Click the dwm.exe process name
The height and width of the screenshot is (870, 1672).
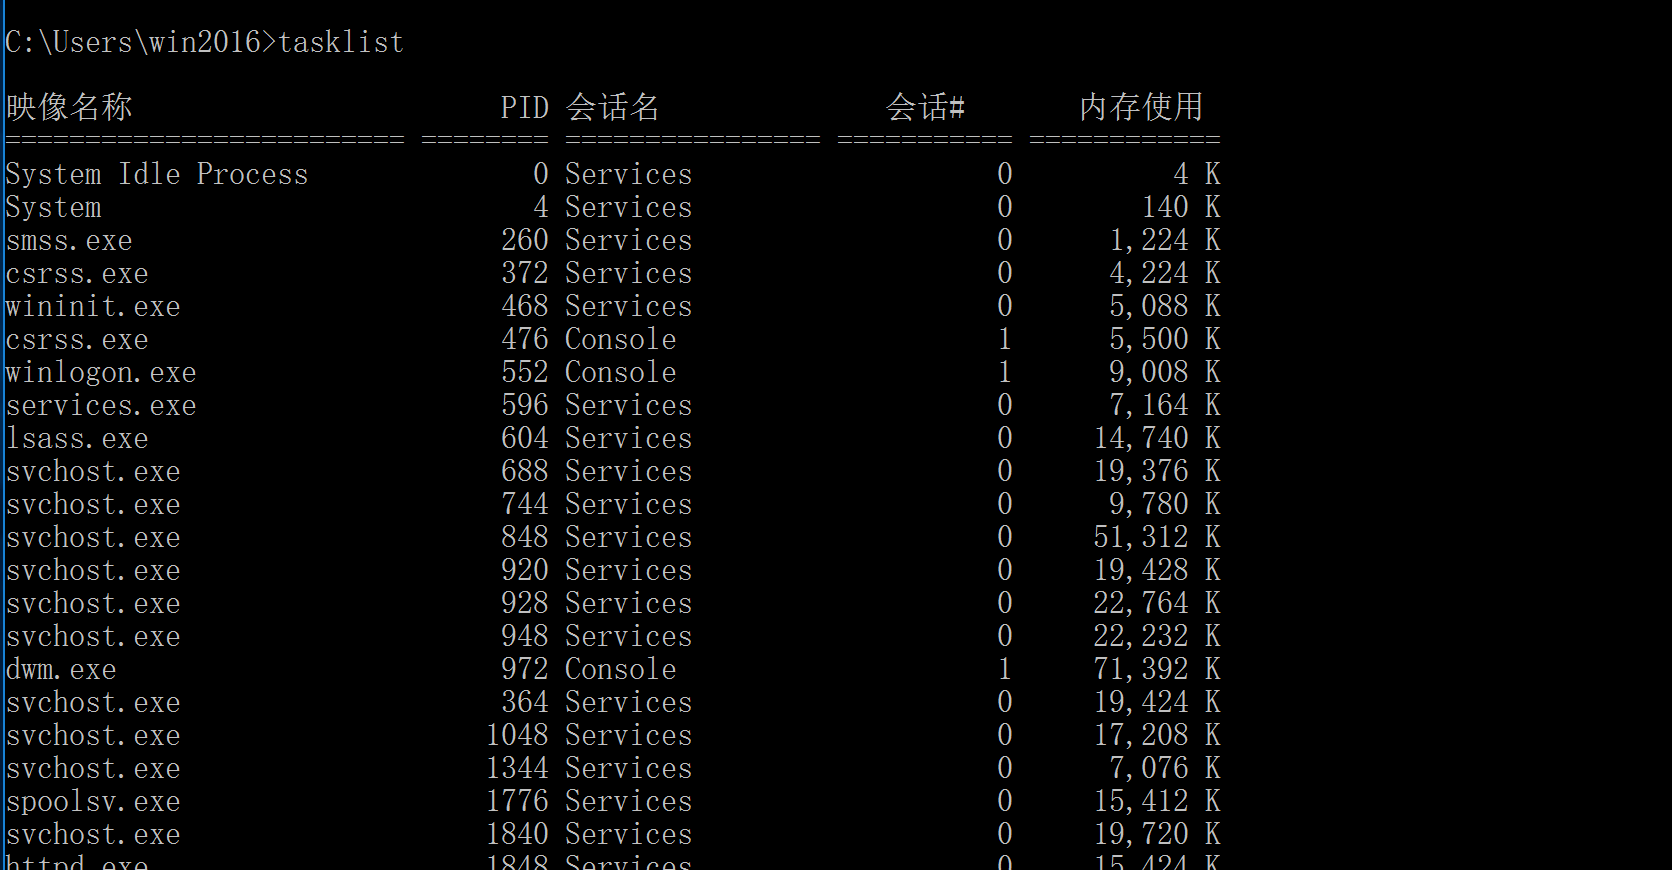[x=61, y=670]
